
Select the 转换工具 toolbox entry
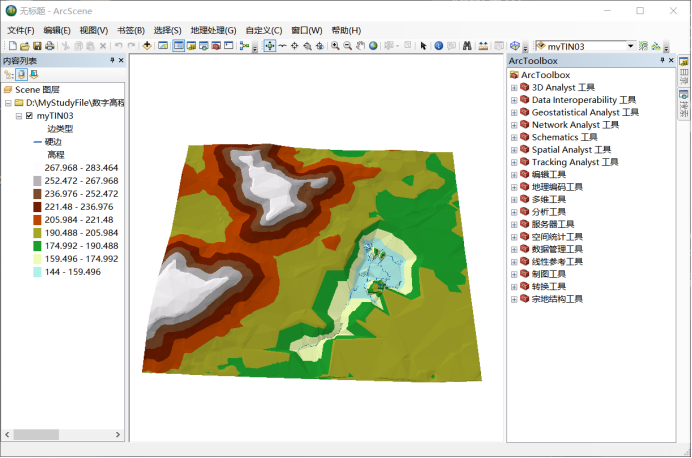point(549,286)
